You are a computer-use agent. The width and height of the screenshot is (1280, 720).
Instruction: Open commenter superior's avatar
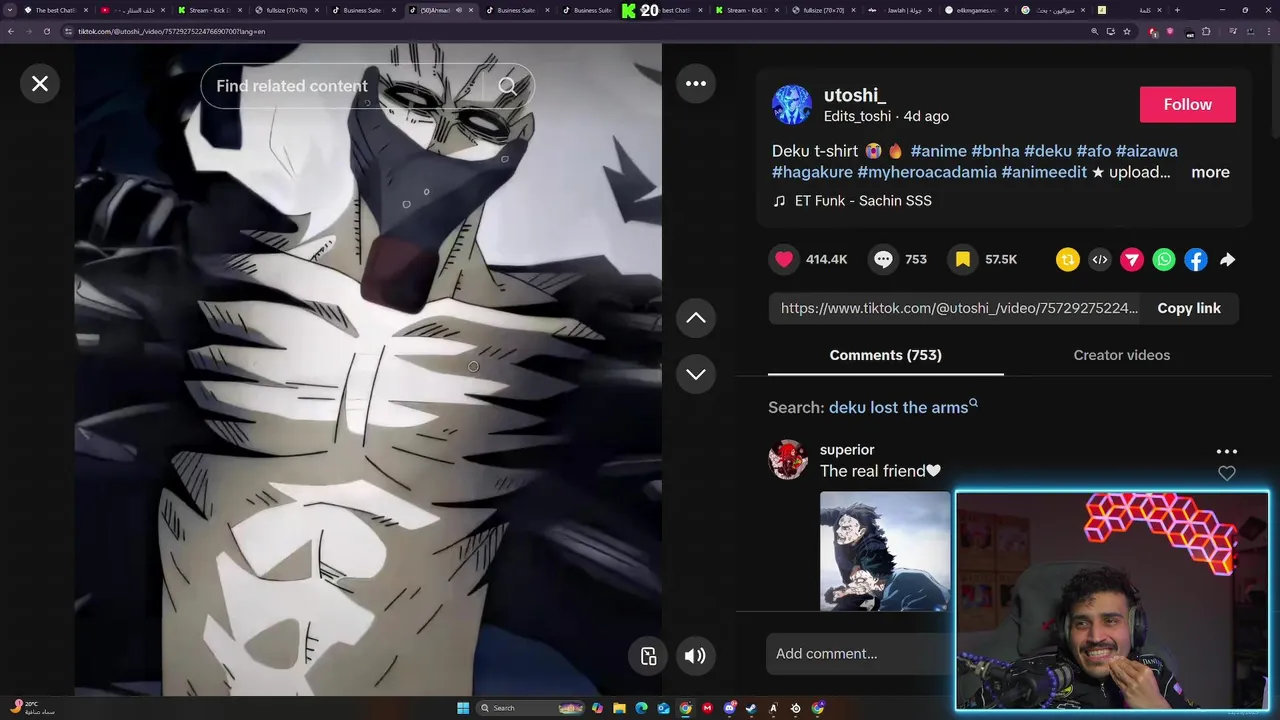[x=788, y=460]
